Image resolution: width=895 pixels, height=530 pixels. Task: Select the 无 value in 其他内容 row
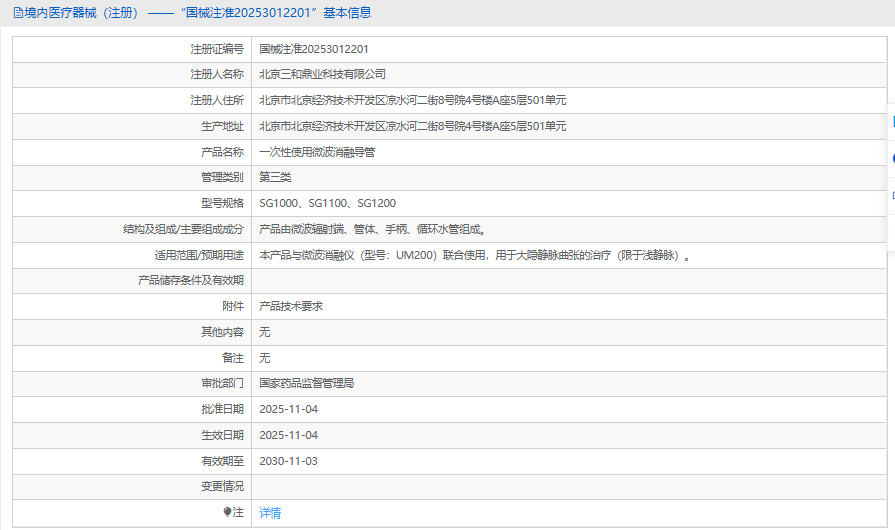coord(265,332)
